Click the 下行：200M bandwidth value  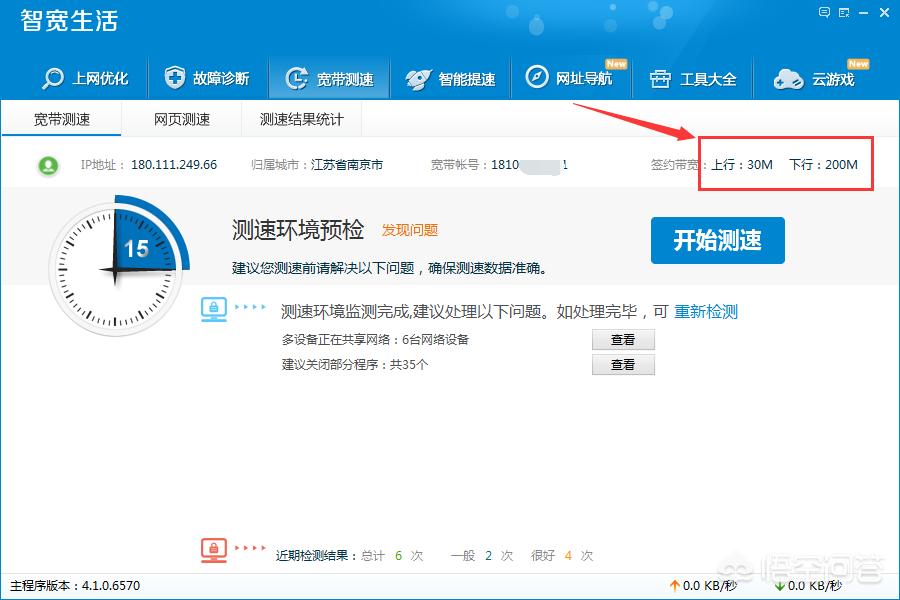coord(823,165)
